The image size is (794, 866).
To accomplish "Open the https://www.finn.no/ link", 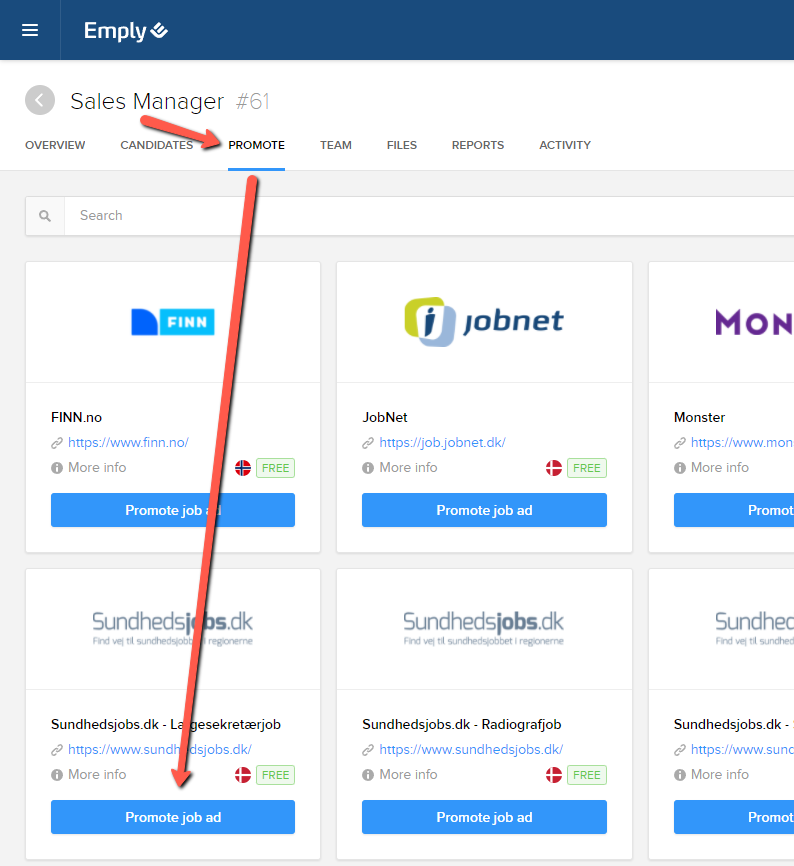I will (x=128, y=443).
